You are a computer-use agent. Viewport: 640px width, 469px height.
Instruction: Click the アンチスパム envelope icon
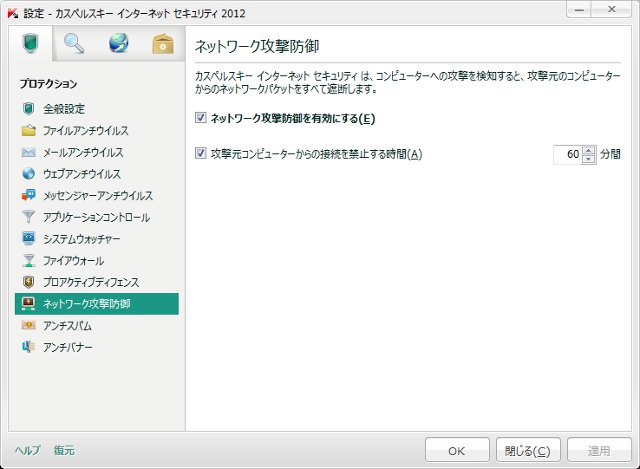pos(28,325)
